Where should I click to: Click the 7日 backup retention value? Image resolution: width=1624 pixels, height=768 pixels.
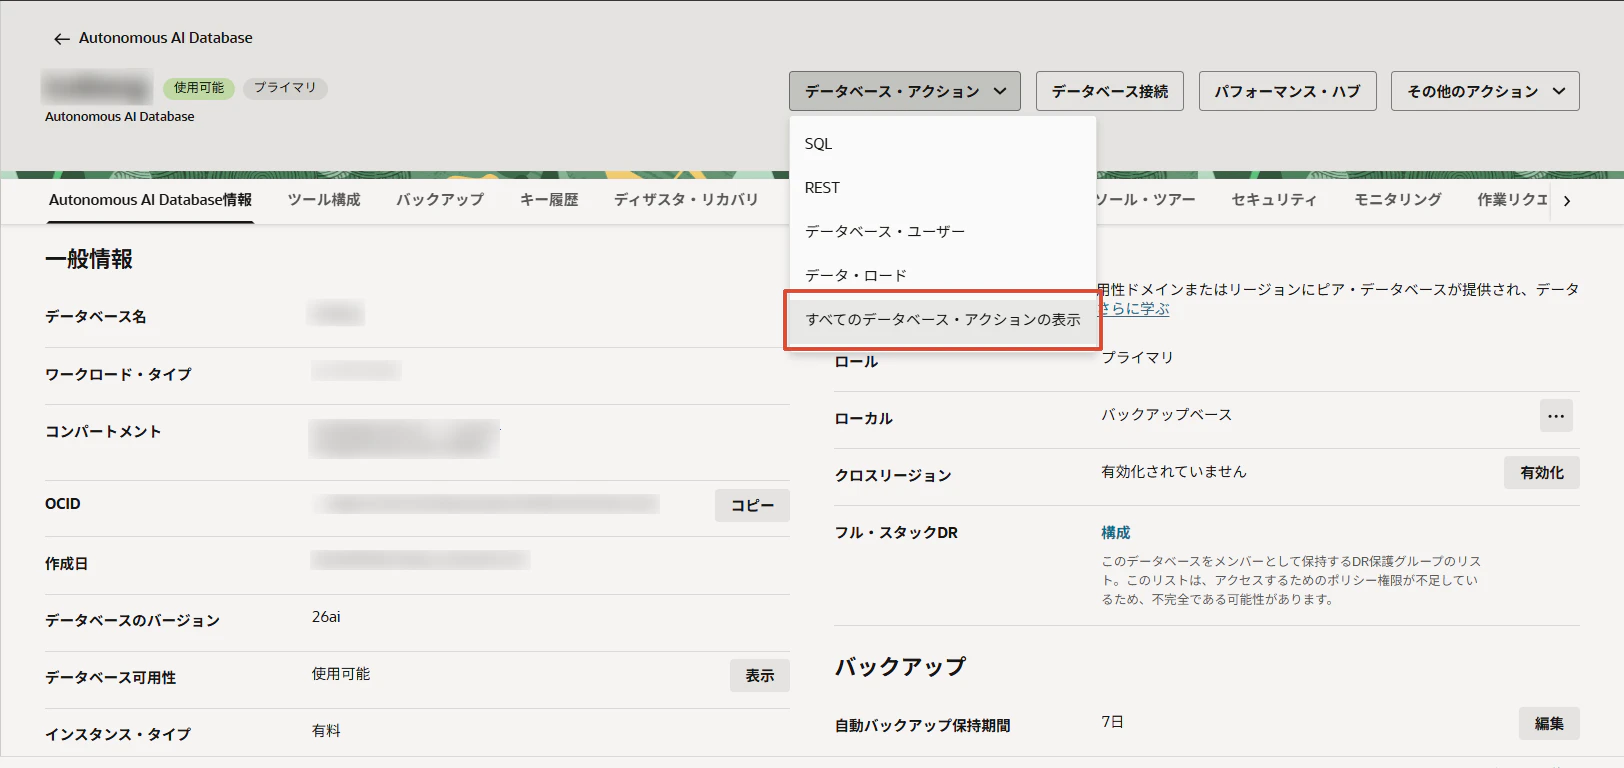point(1113,722)
